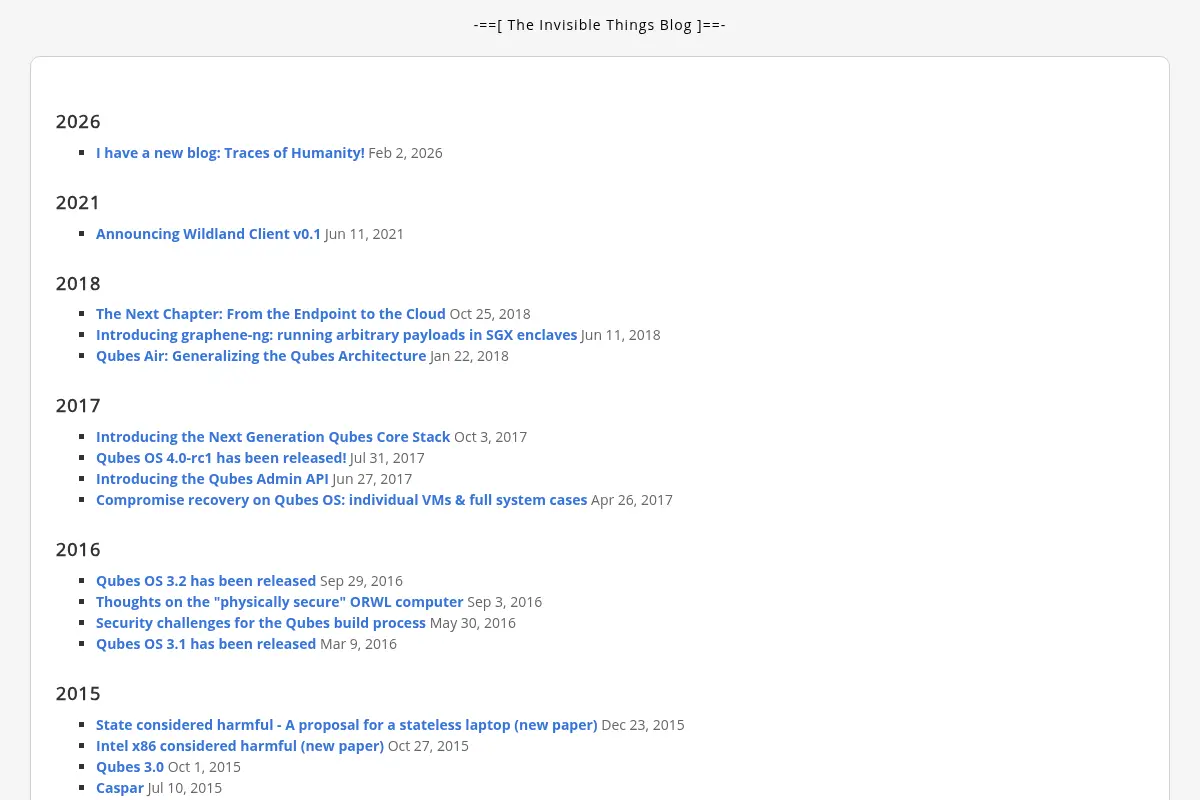The image size is (1200, 800).
Task: Open Qubes OS 3.2 has been released
Action: 206,581
